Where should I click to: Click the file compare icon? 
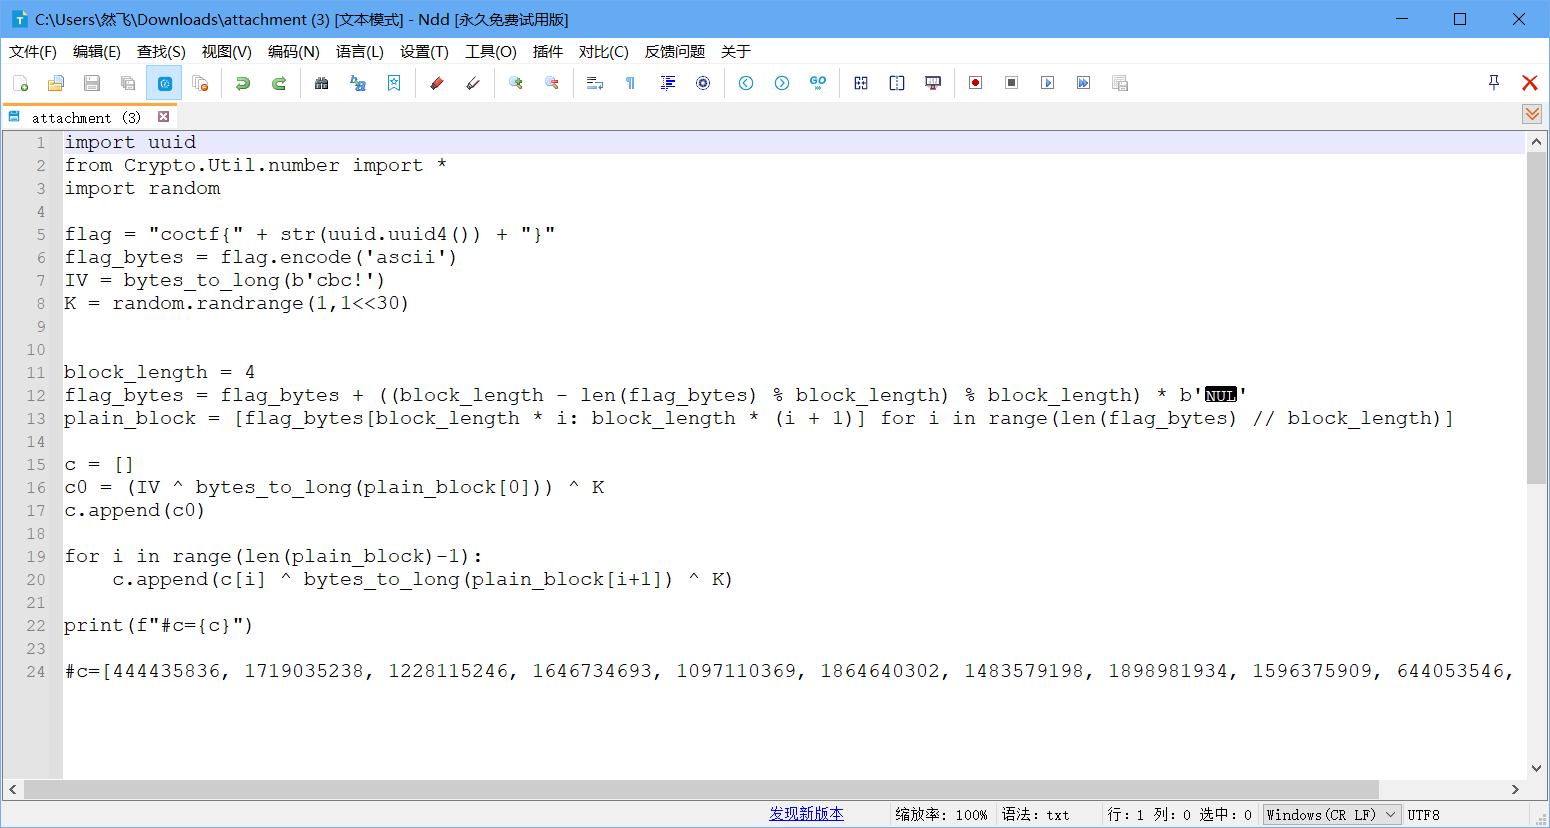[x=861, y=83]
